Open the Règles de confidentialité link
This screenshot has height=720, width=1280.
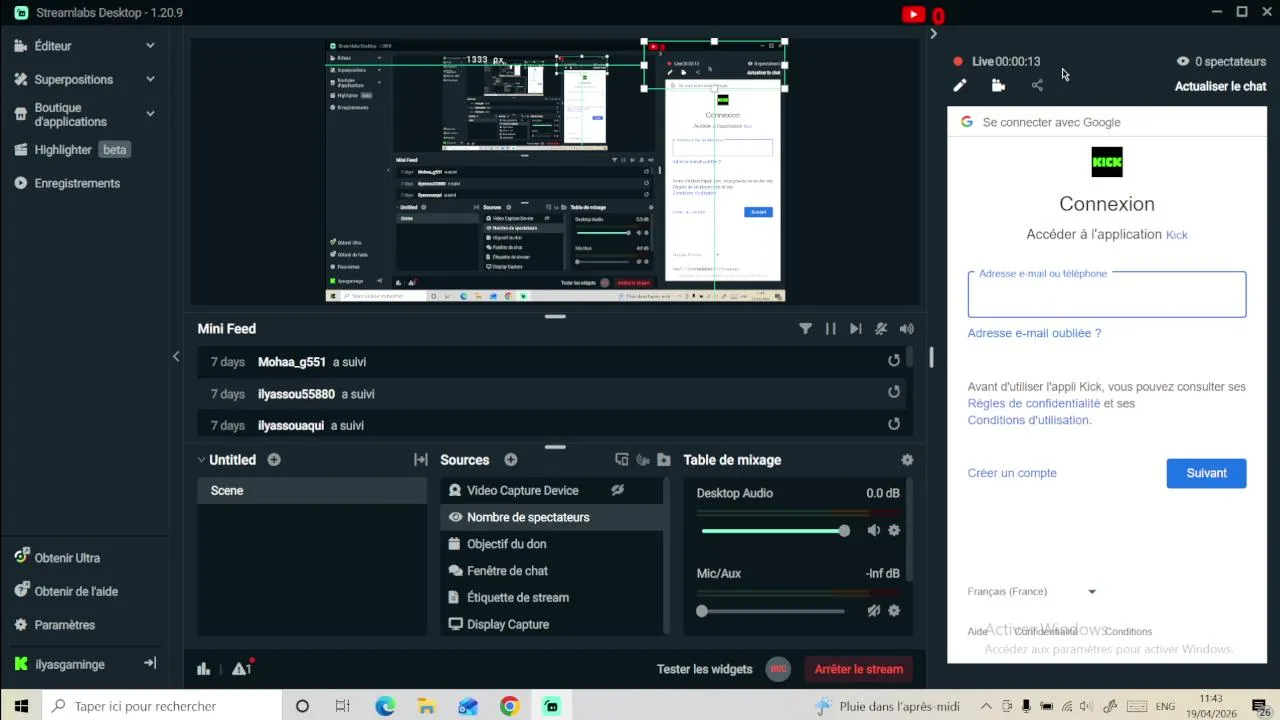coord(1034,404)
